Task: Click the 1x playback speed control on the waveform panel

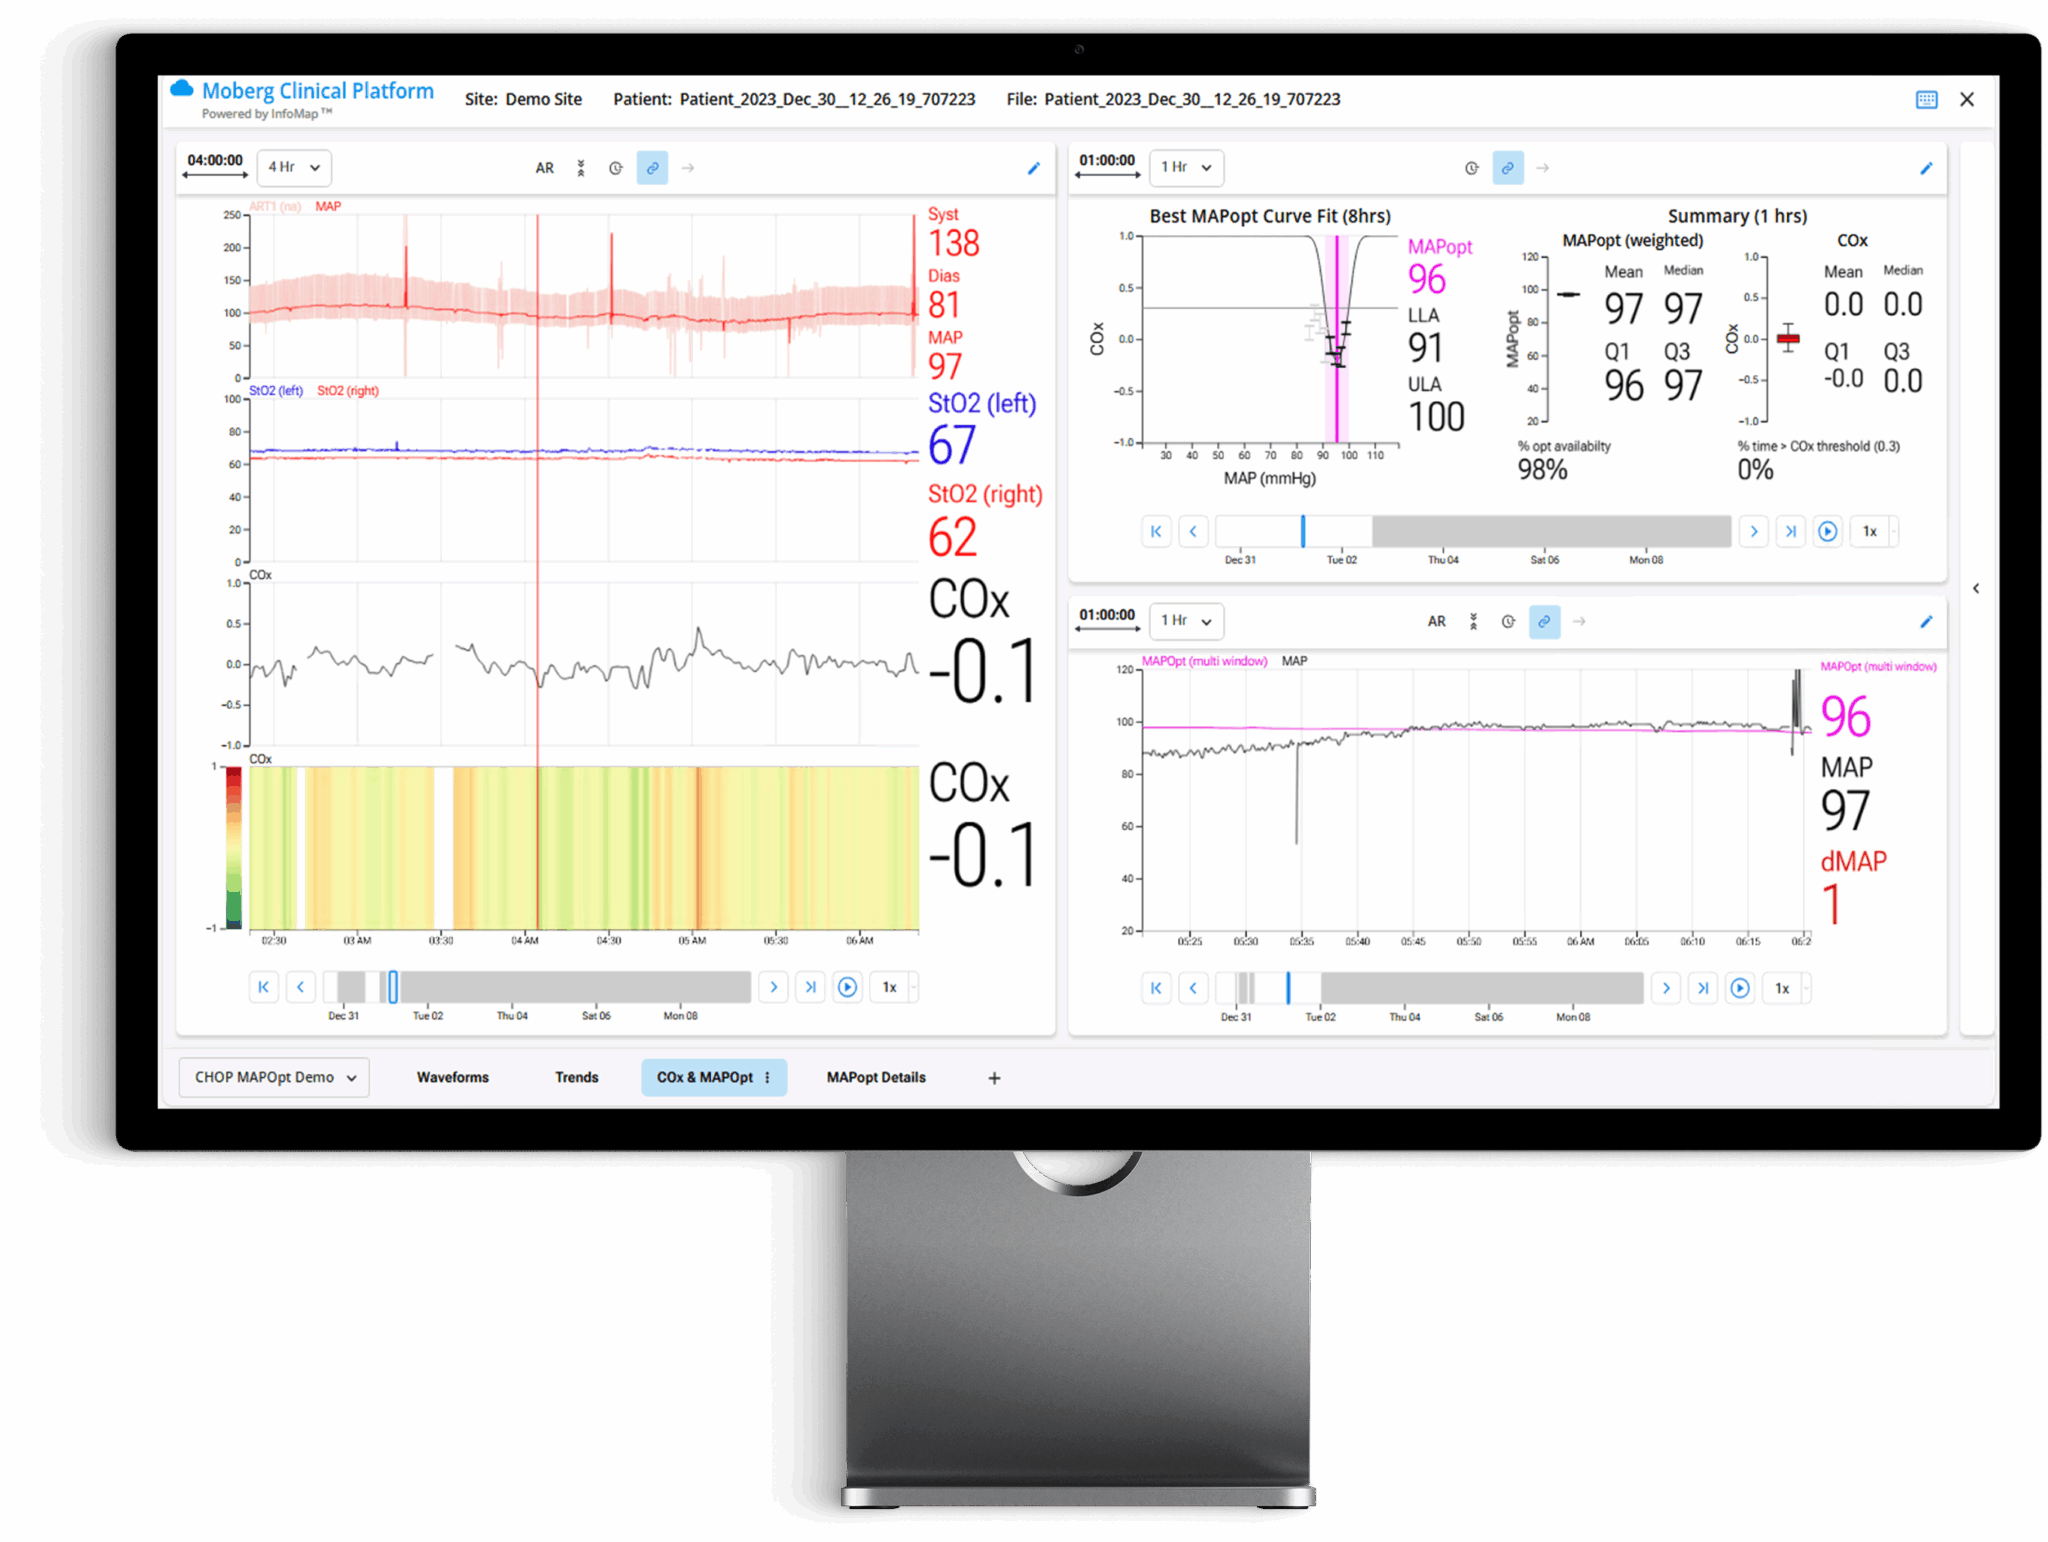Action: [890, 987]
